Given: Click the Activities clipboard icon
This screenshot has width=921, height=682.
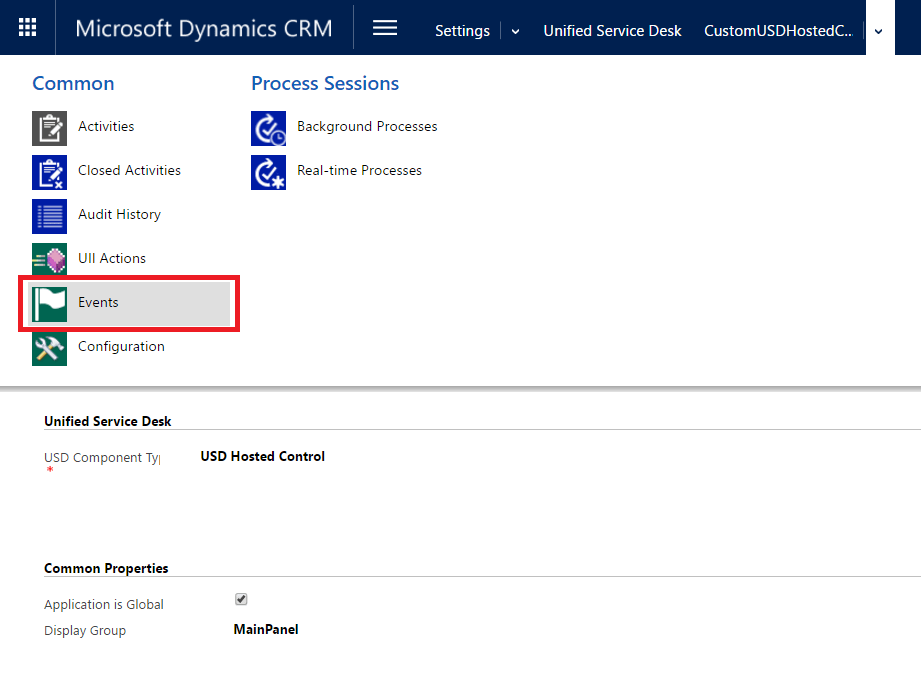Looking at the screenshot, I should click(x=49, y=127).
